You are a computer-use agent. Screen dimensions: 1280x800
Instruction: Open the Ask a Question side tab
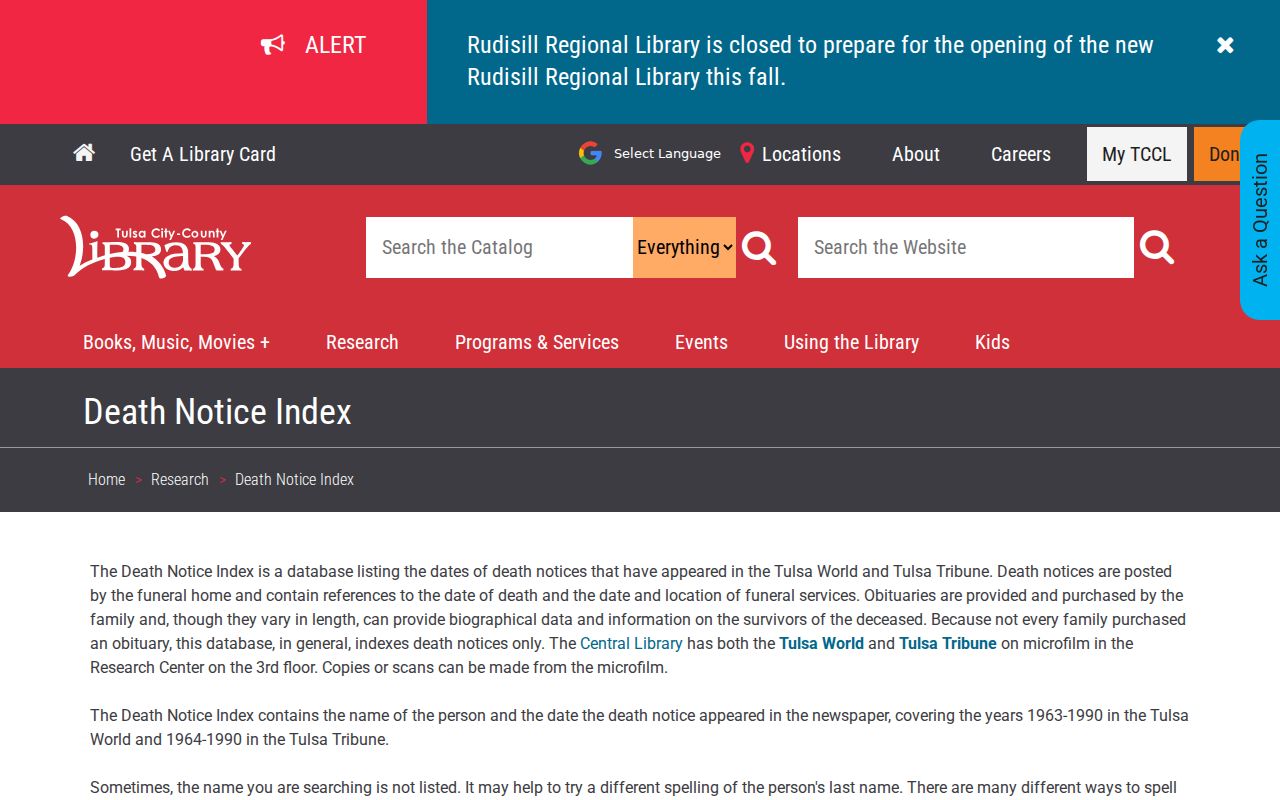pos(1260,220)
